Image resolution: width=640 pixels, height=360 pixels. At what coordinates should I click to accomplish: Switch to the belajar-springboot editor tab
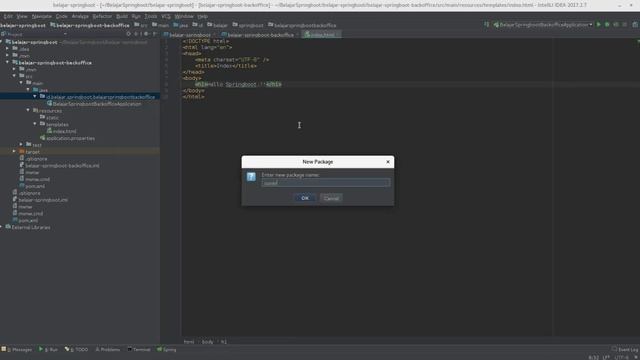coord(187,35)
